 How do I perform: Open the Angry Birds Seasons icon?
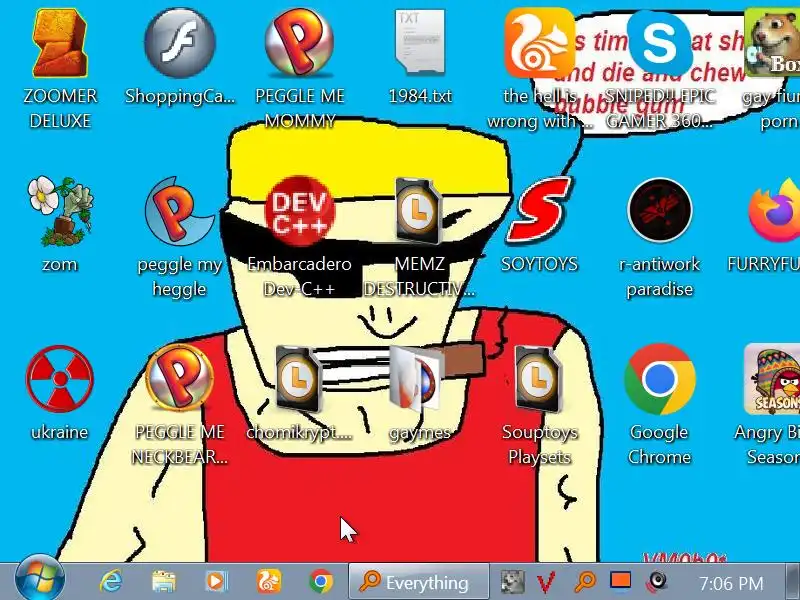pos(772,379)
